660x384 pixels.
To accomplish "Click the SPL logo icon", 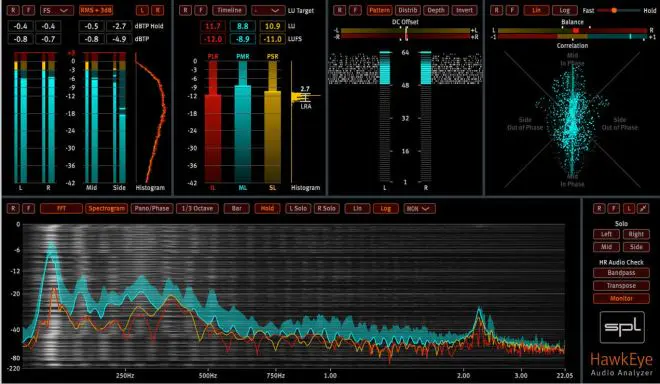I will pos(622,327).
